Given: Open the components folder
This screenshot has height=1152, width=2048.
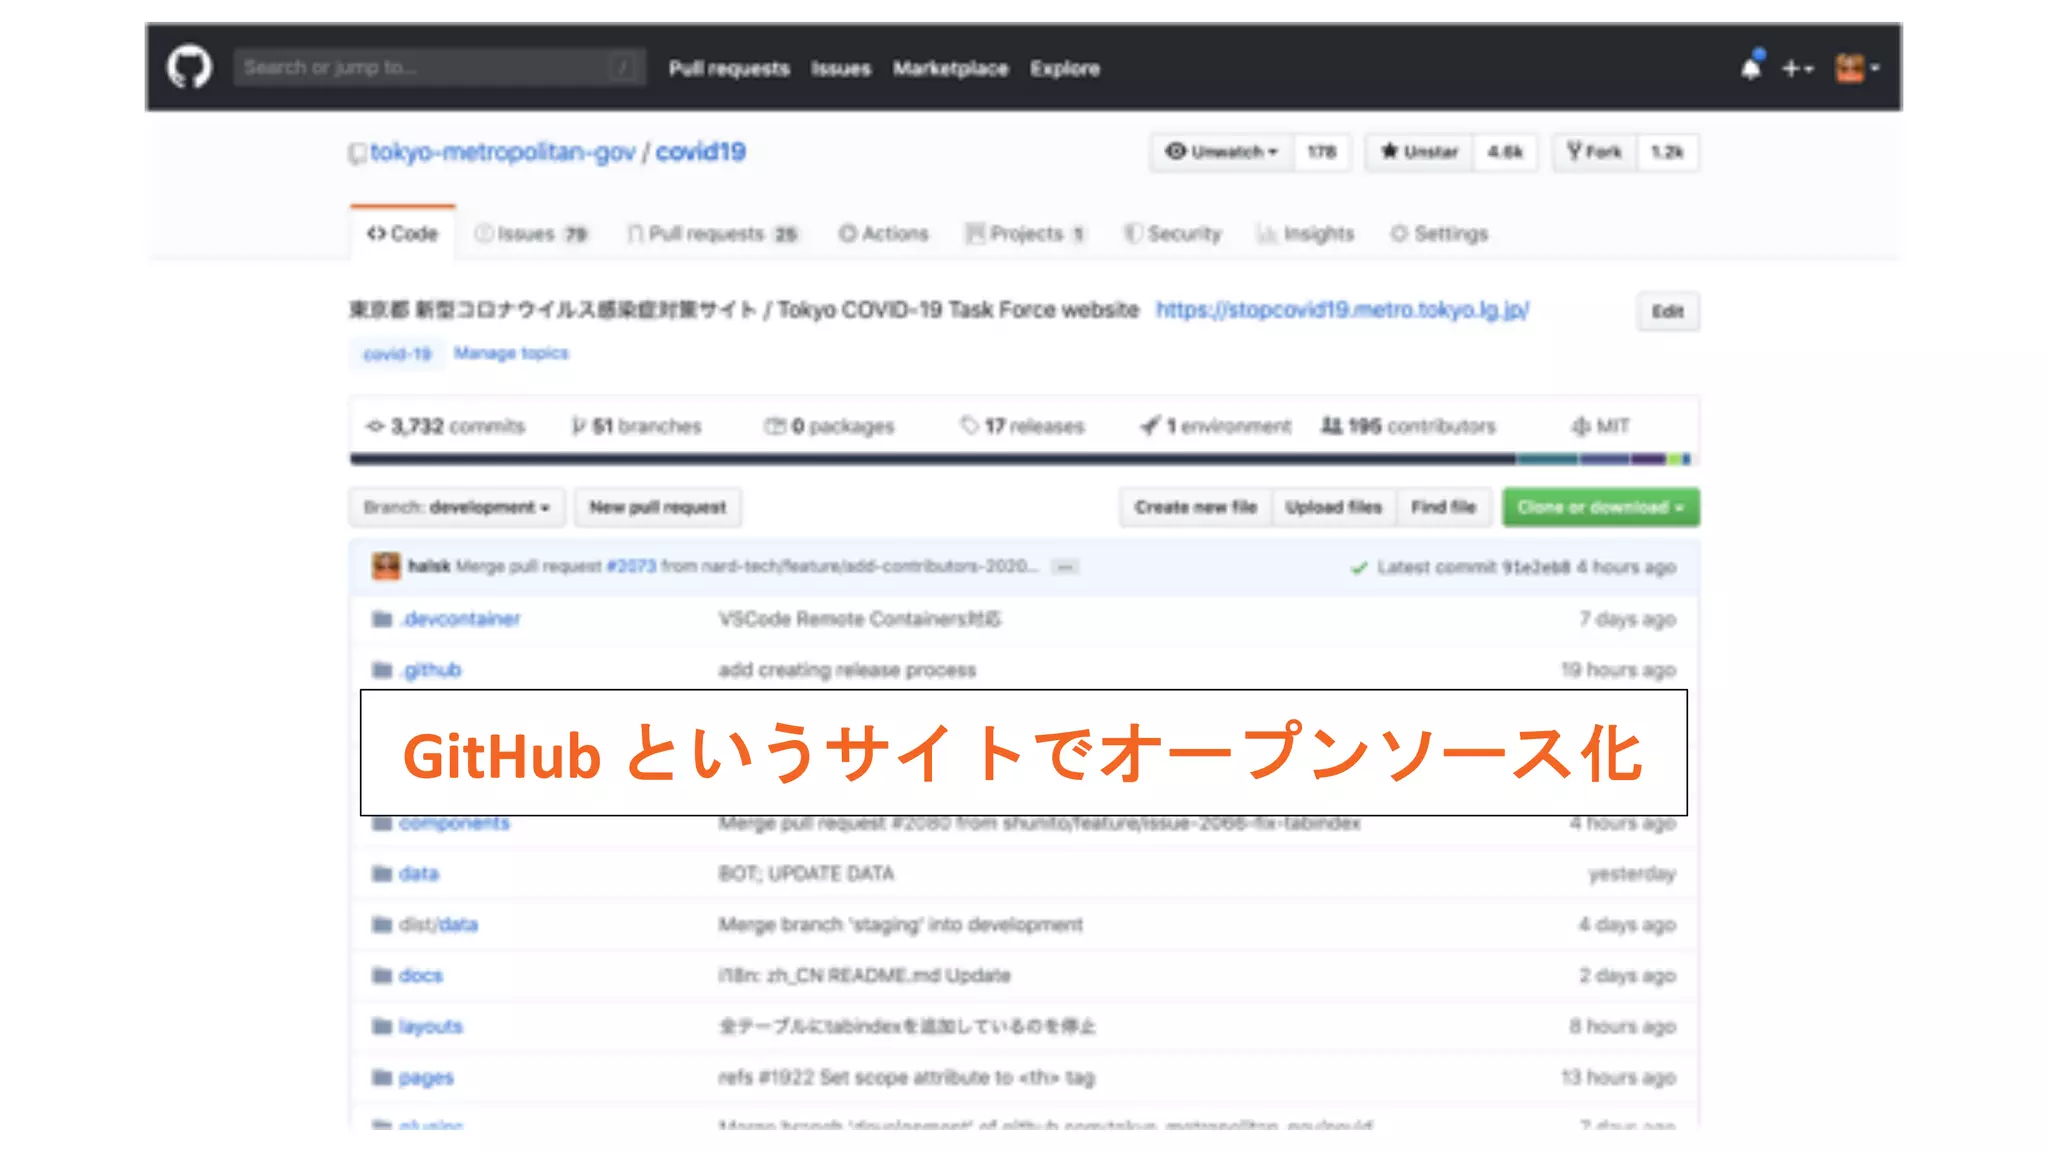Looking at the screenshot, I should [454, 823].
